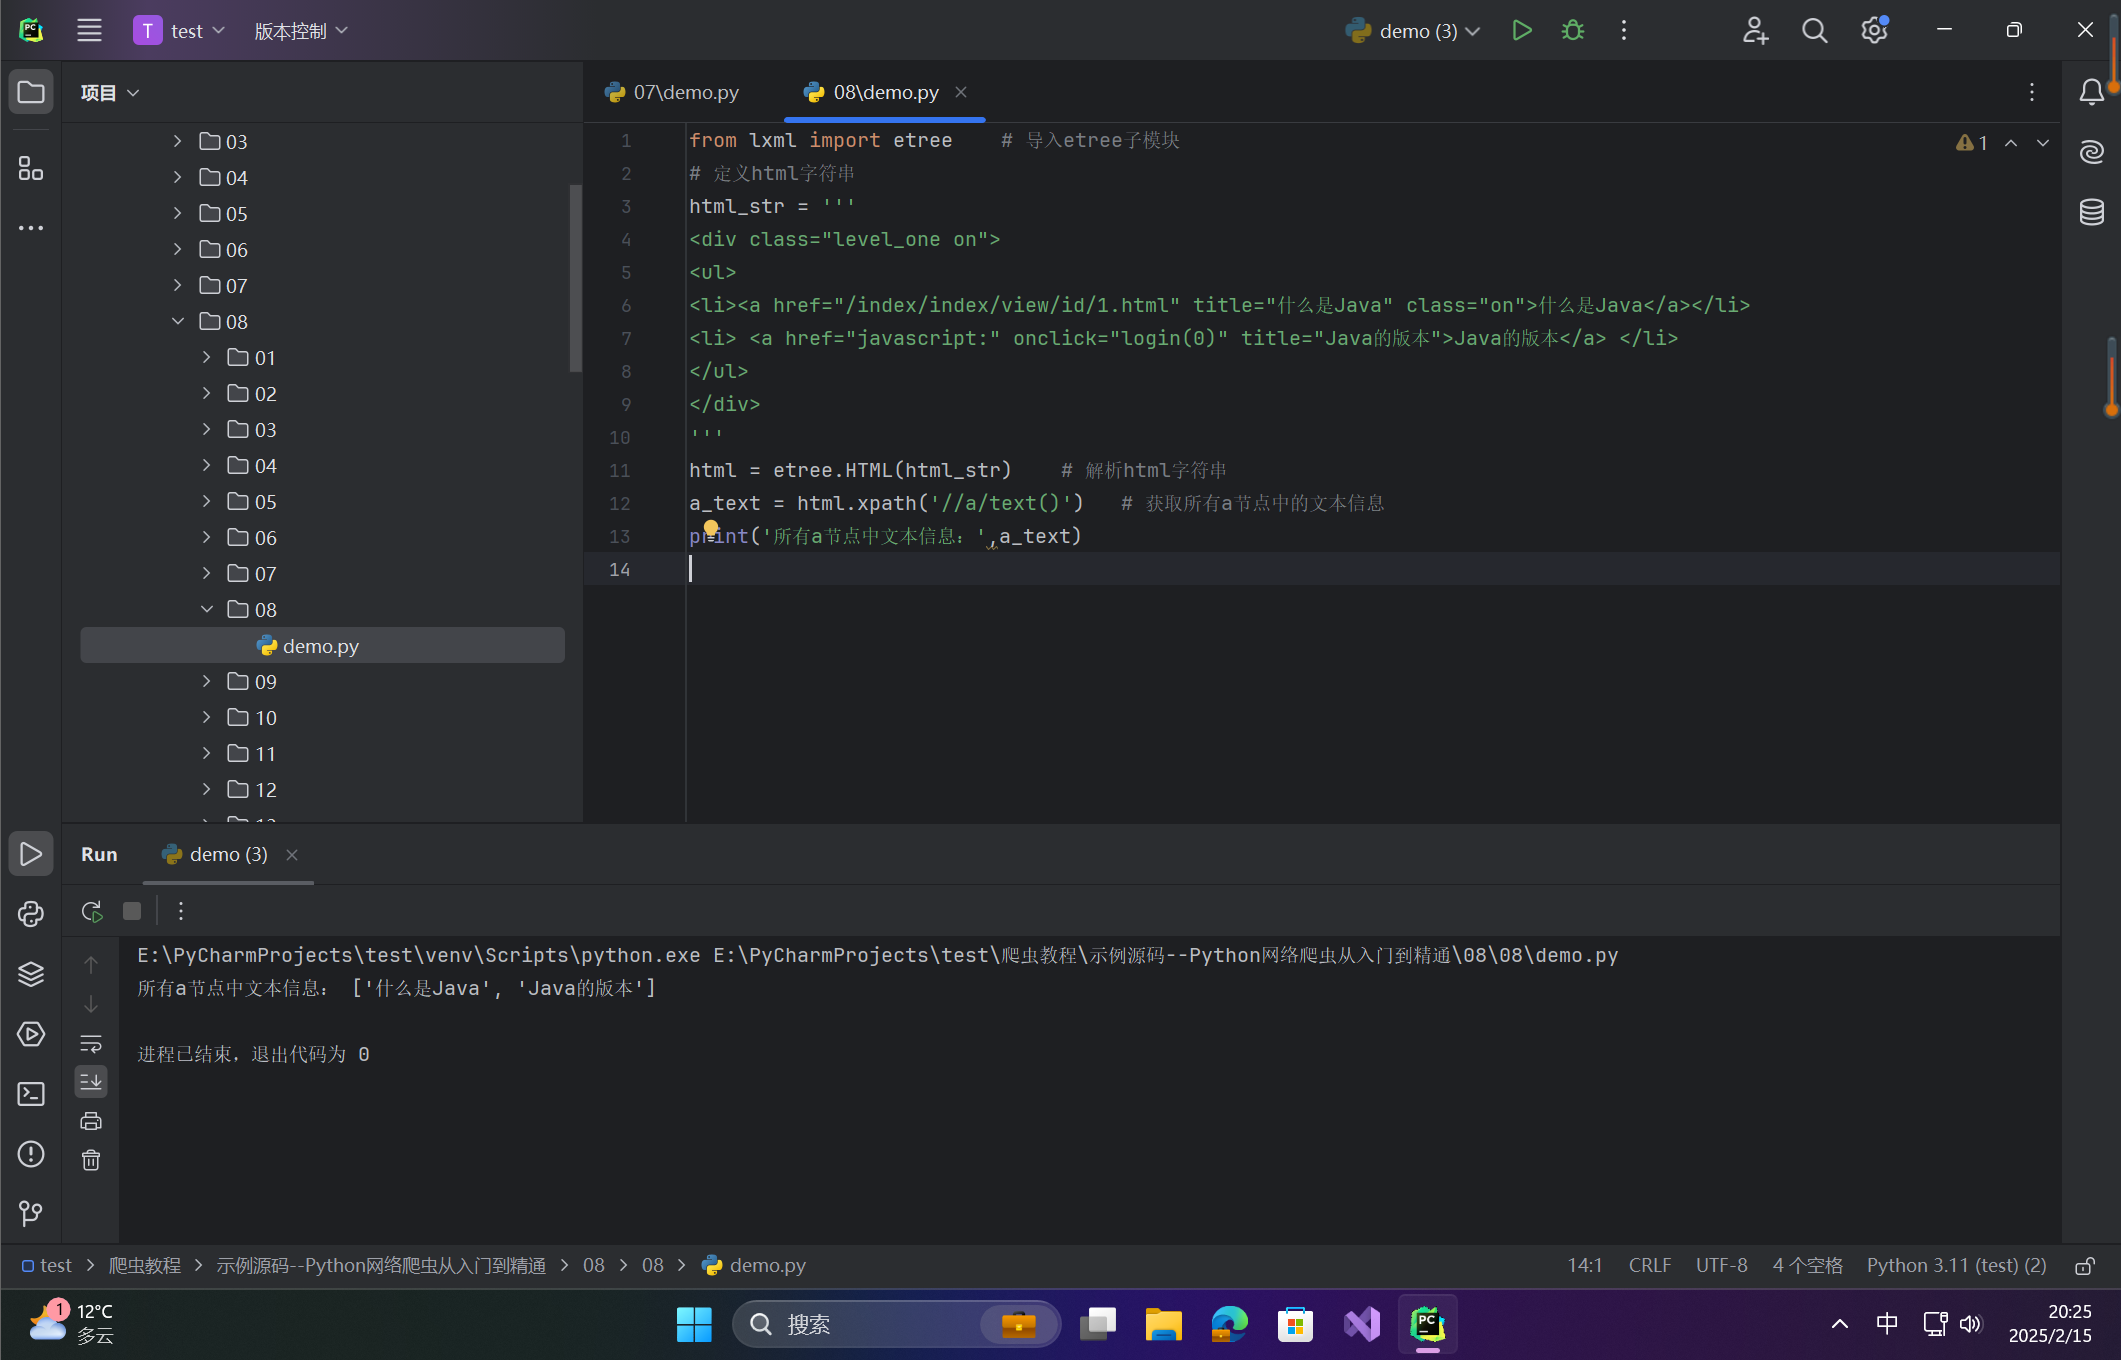Toggle read-only lock in status bar
This screenshot has height=1360, width=2121.
pyautogui.click(x=2084, y=1266)
